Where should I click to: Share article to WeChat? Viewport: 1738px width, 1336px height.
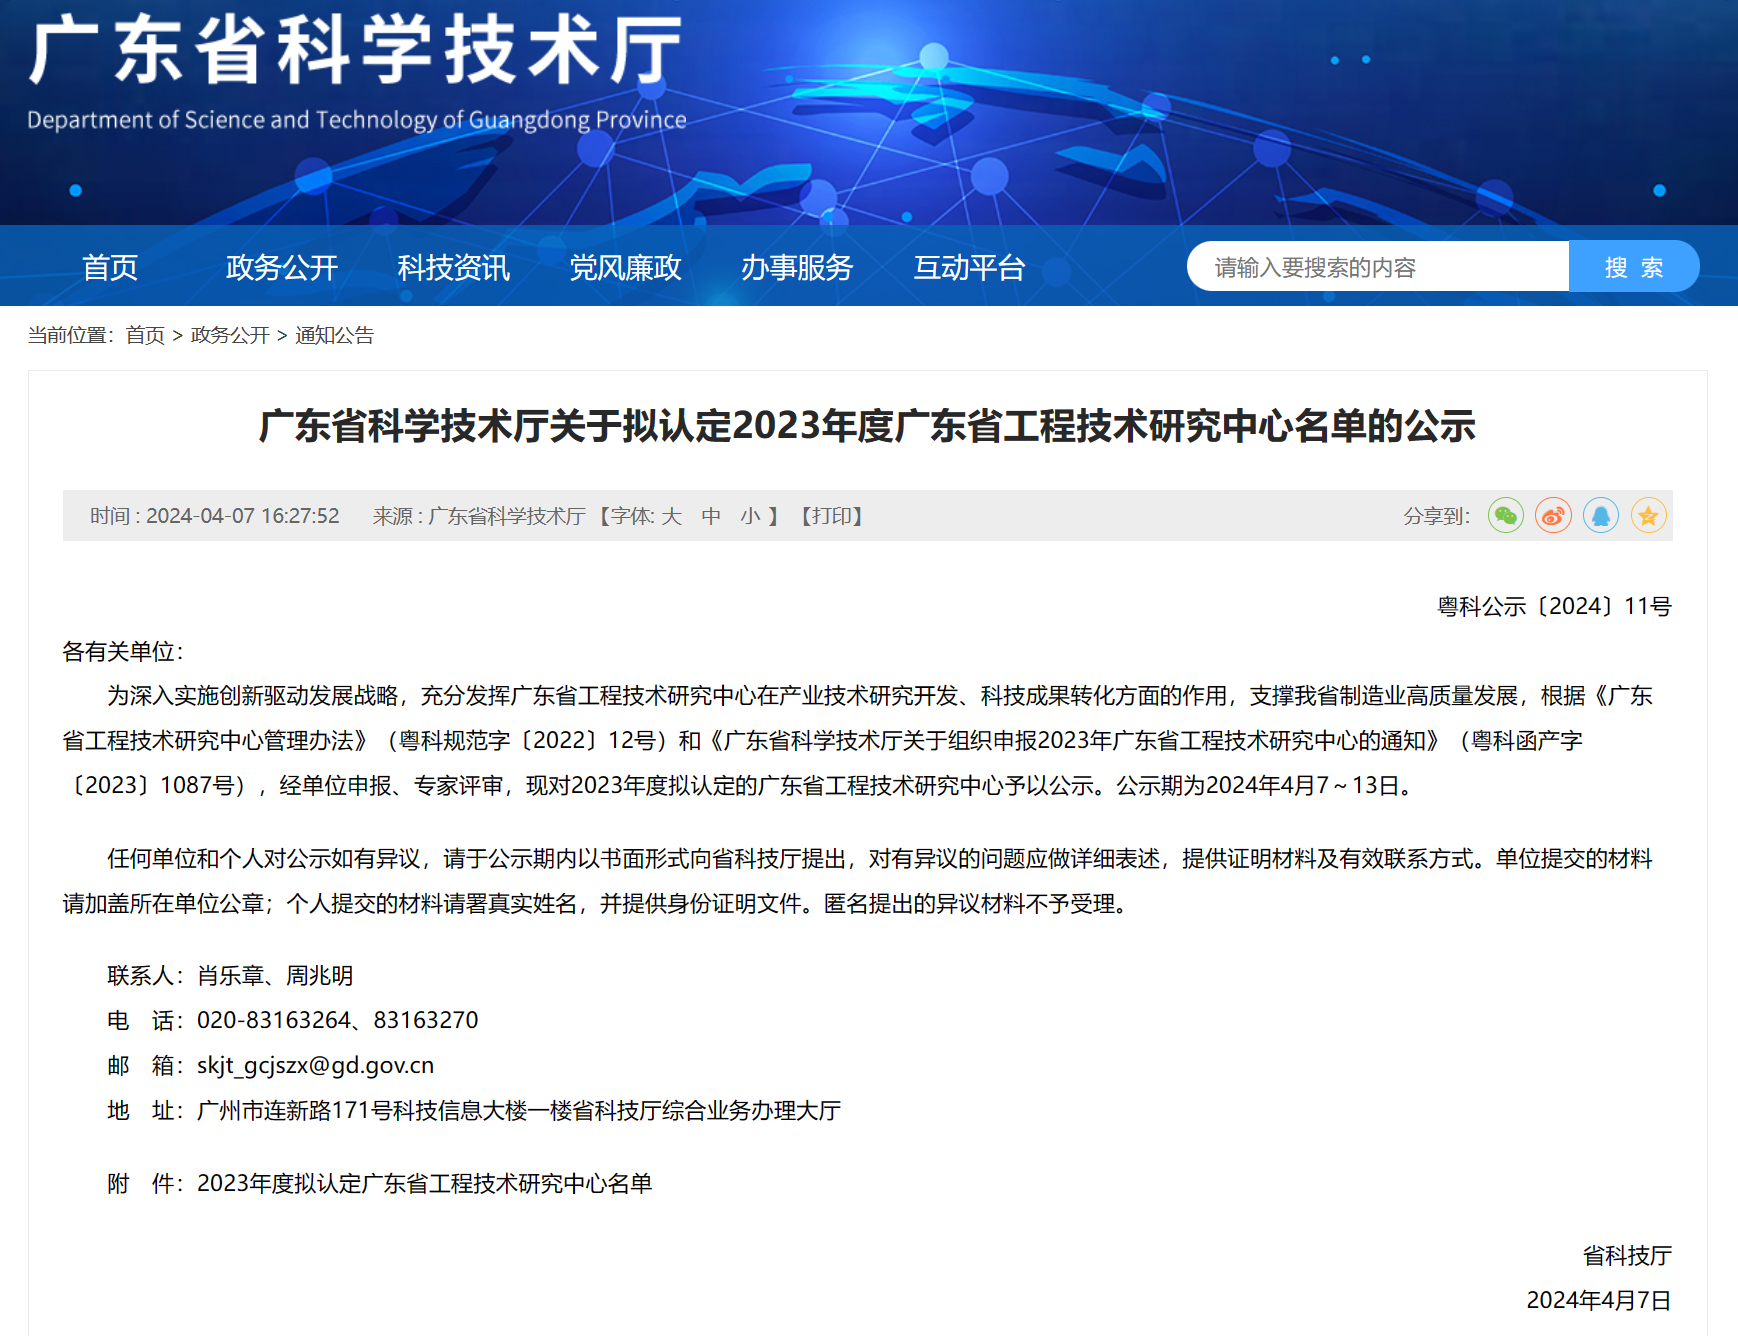(1505, 516)
